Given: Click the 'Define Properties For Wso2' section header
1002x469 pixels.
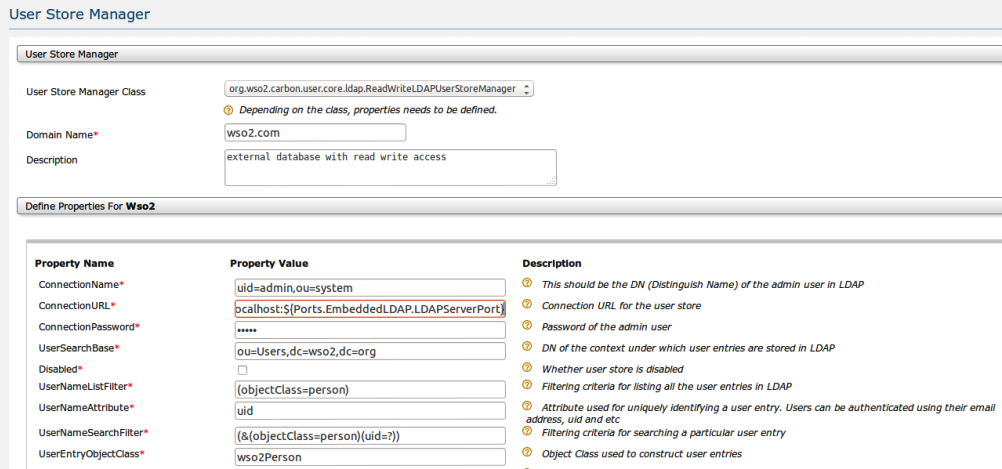Looking at the screenshot, I should pyautogui.click(x=509, y=206).
